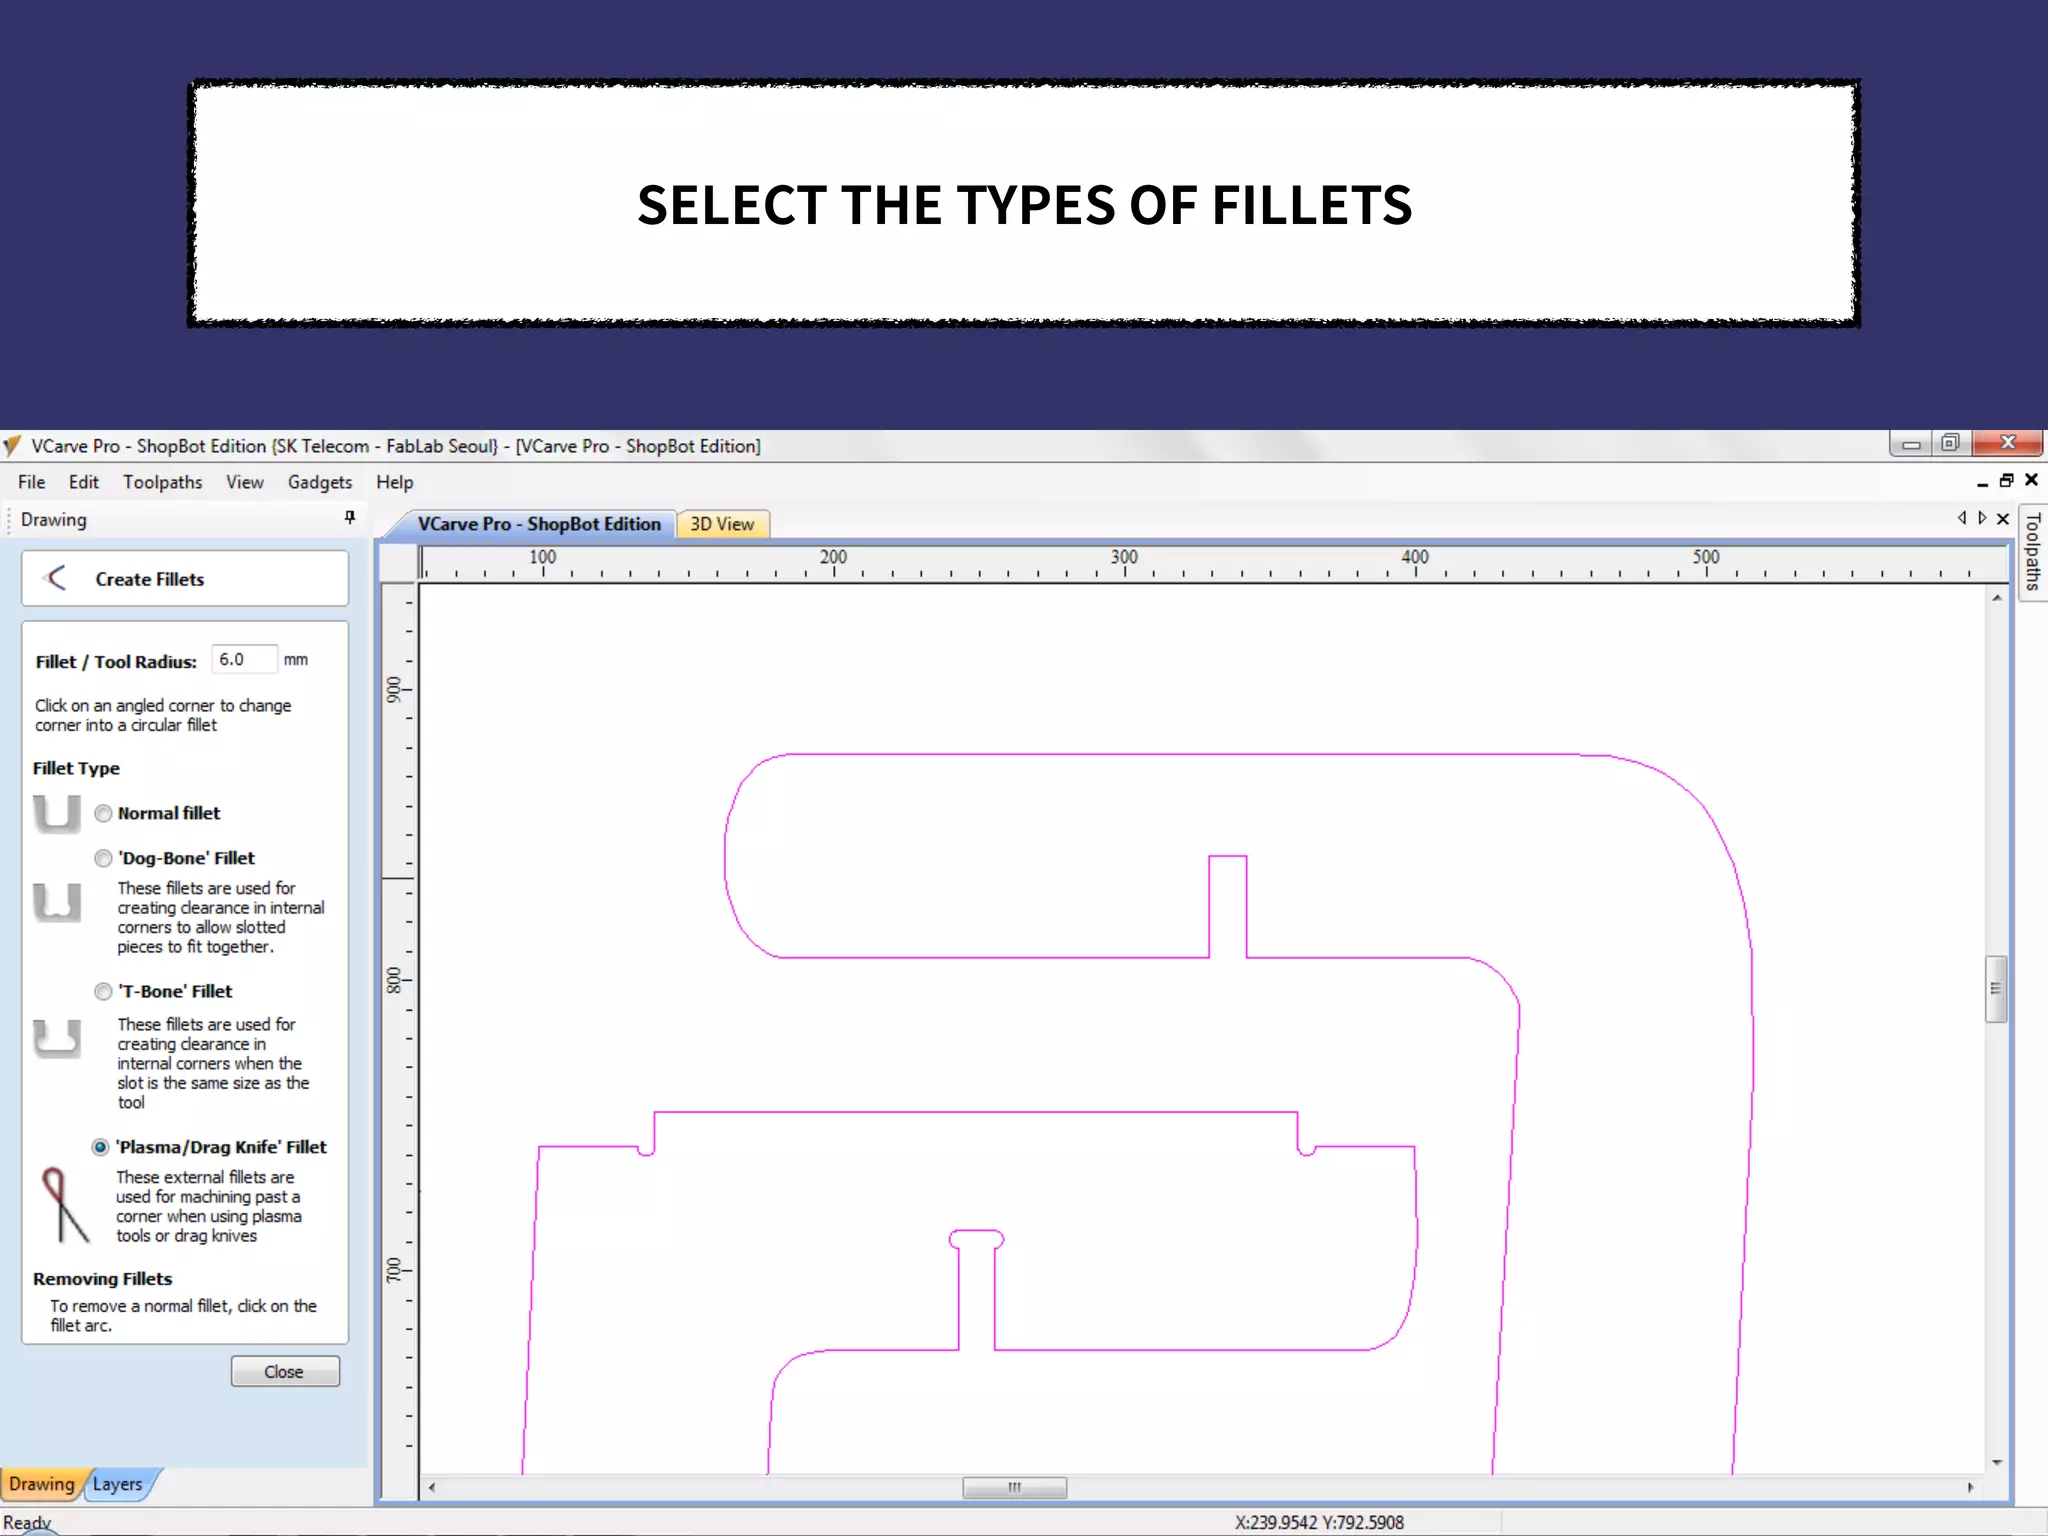Click the T-Bone fillet illustration icon
Screen dimensions: 2048x1536
tap(56, 1038)
